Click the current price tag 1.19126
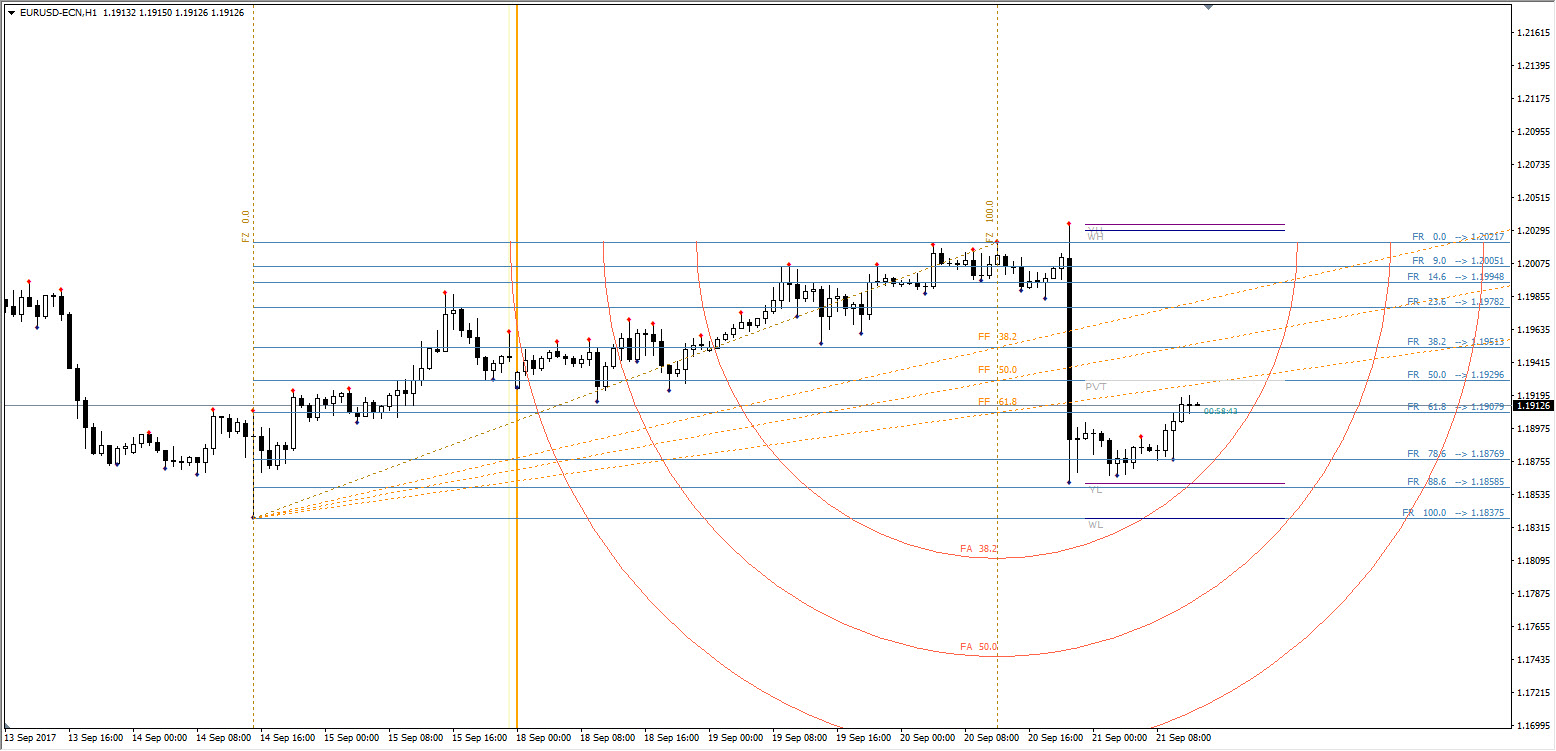Viewport: 1556px width, 751px height. point(1534,405)
